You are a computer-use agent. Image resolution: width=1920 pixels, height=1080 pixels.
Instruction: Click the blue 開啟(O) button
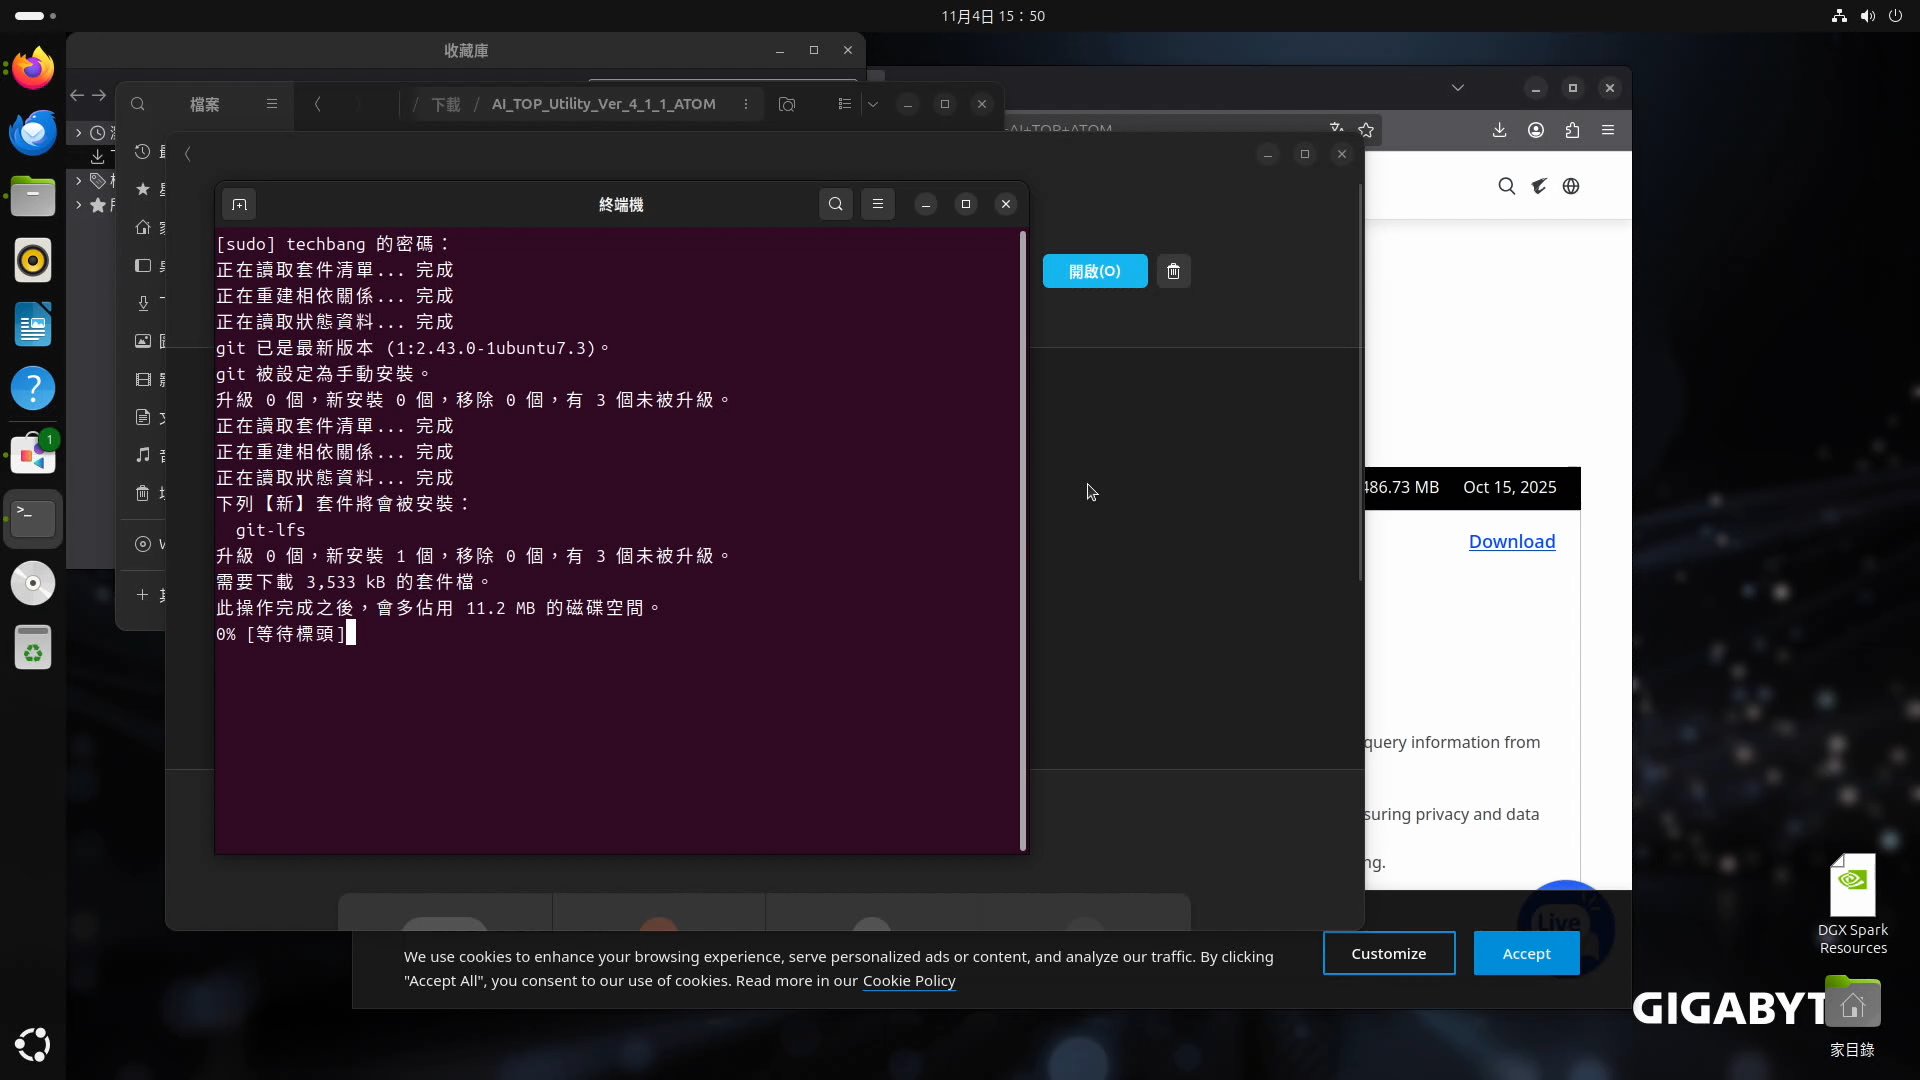click(x=1095, y=271)
